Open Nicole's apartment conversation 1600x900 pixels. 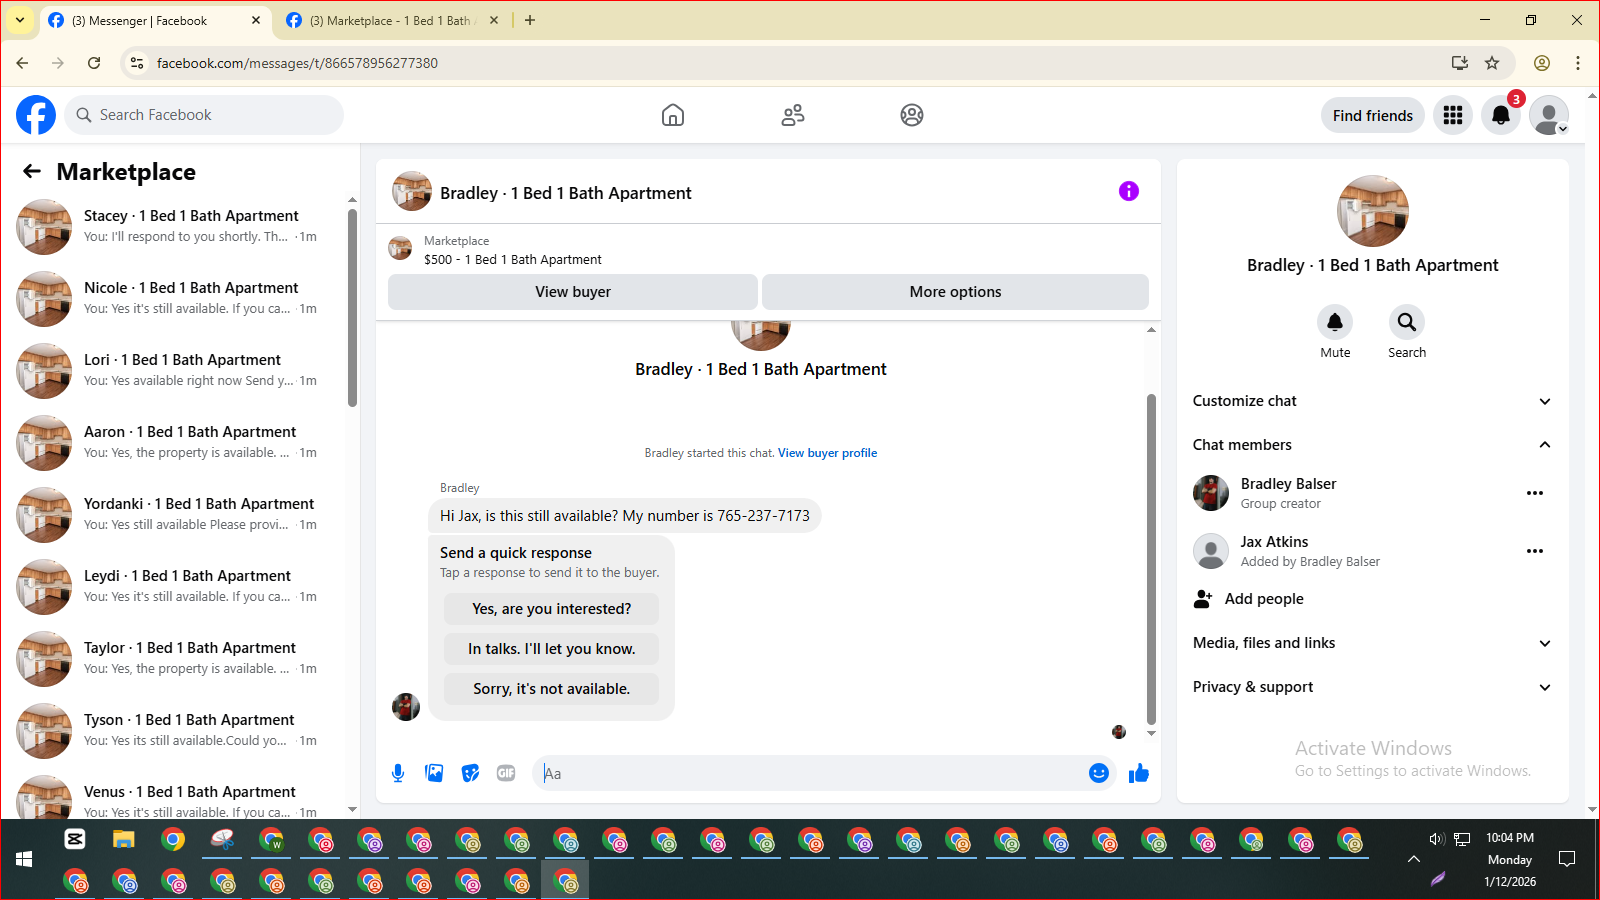(178, 299)
